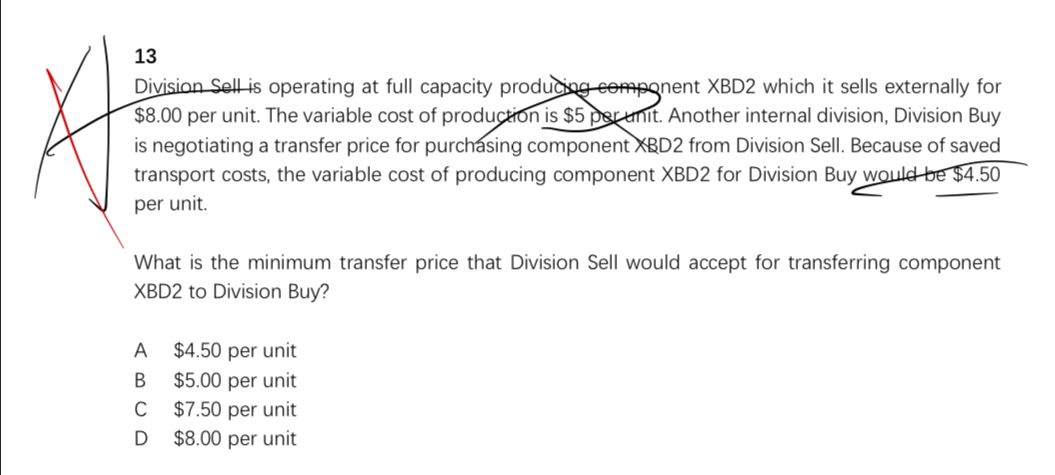Click the '$5.00 per unit' answer choice text
The image size is (1055, 475).
[234, 380]
